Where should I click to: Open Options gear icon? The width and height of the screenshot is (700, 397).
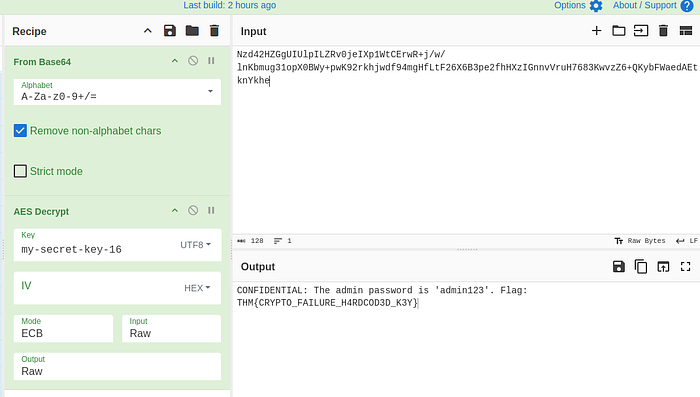point(596,6)
